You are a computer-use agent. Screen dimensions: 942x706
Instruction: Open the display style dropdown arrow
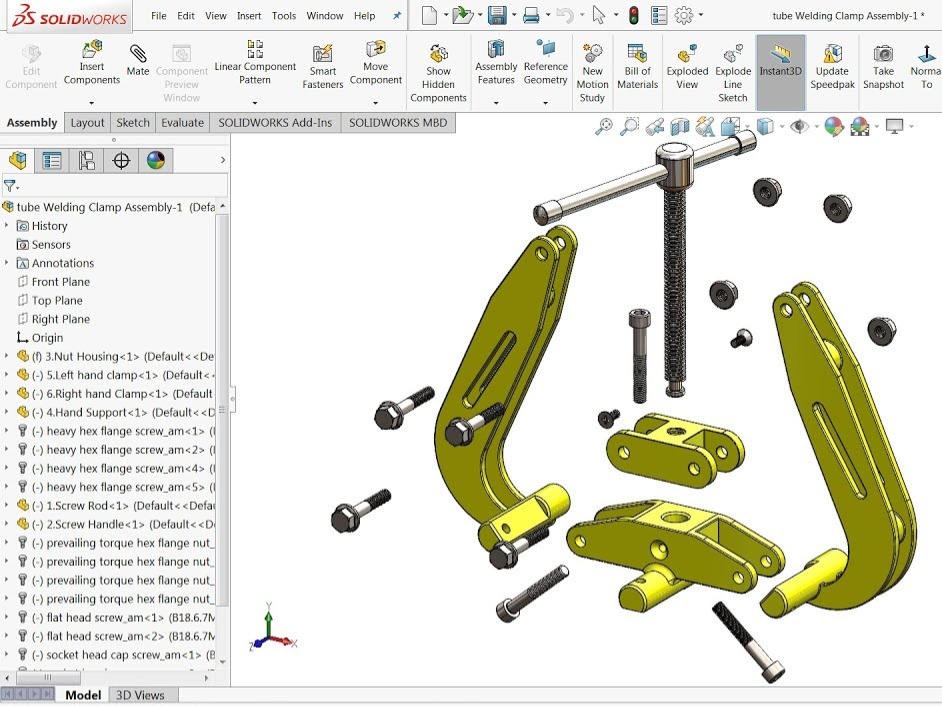point(780,128)
